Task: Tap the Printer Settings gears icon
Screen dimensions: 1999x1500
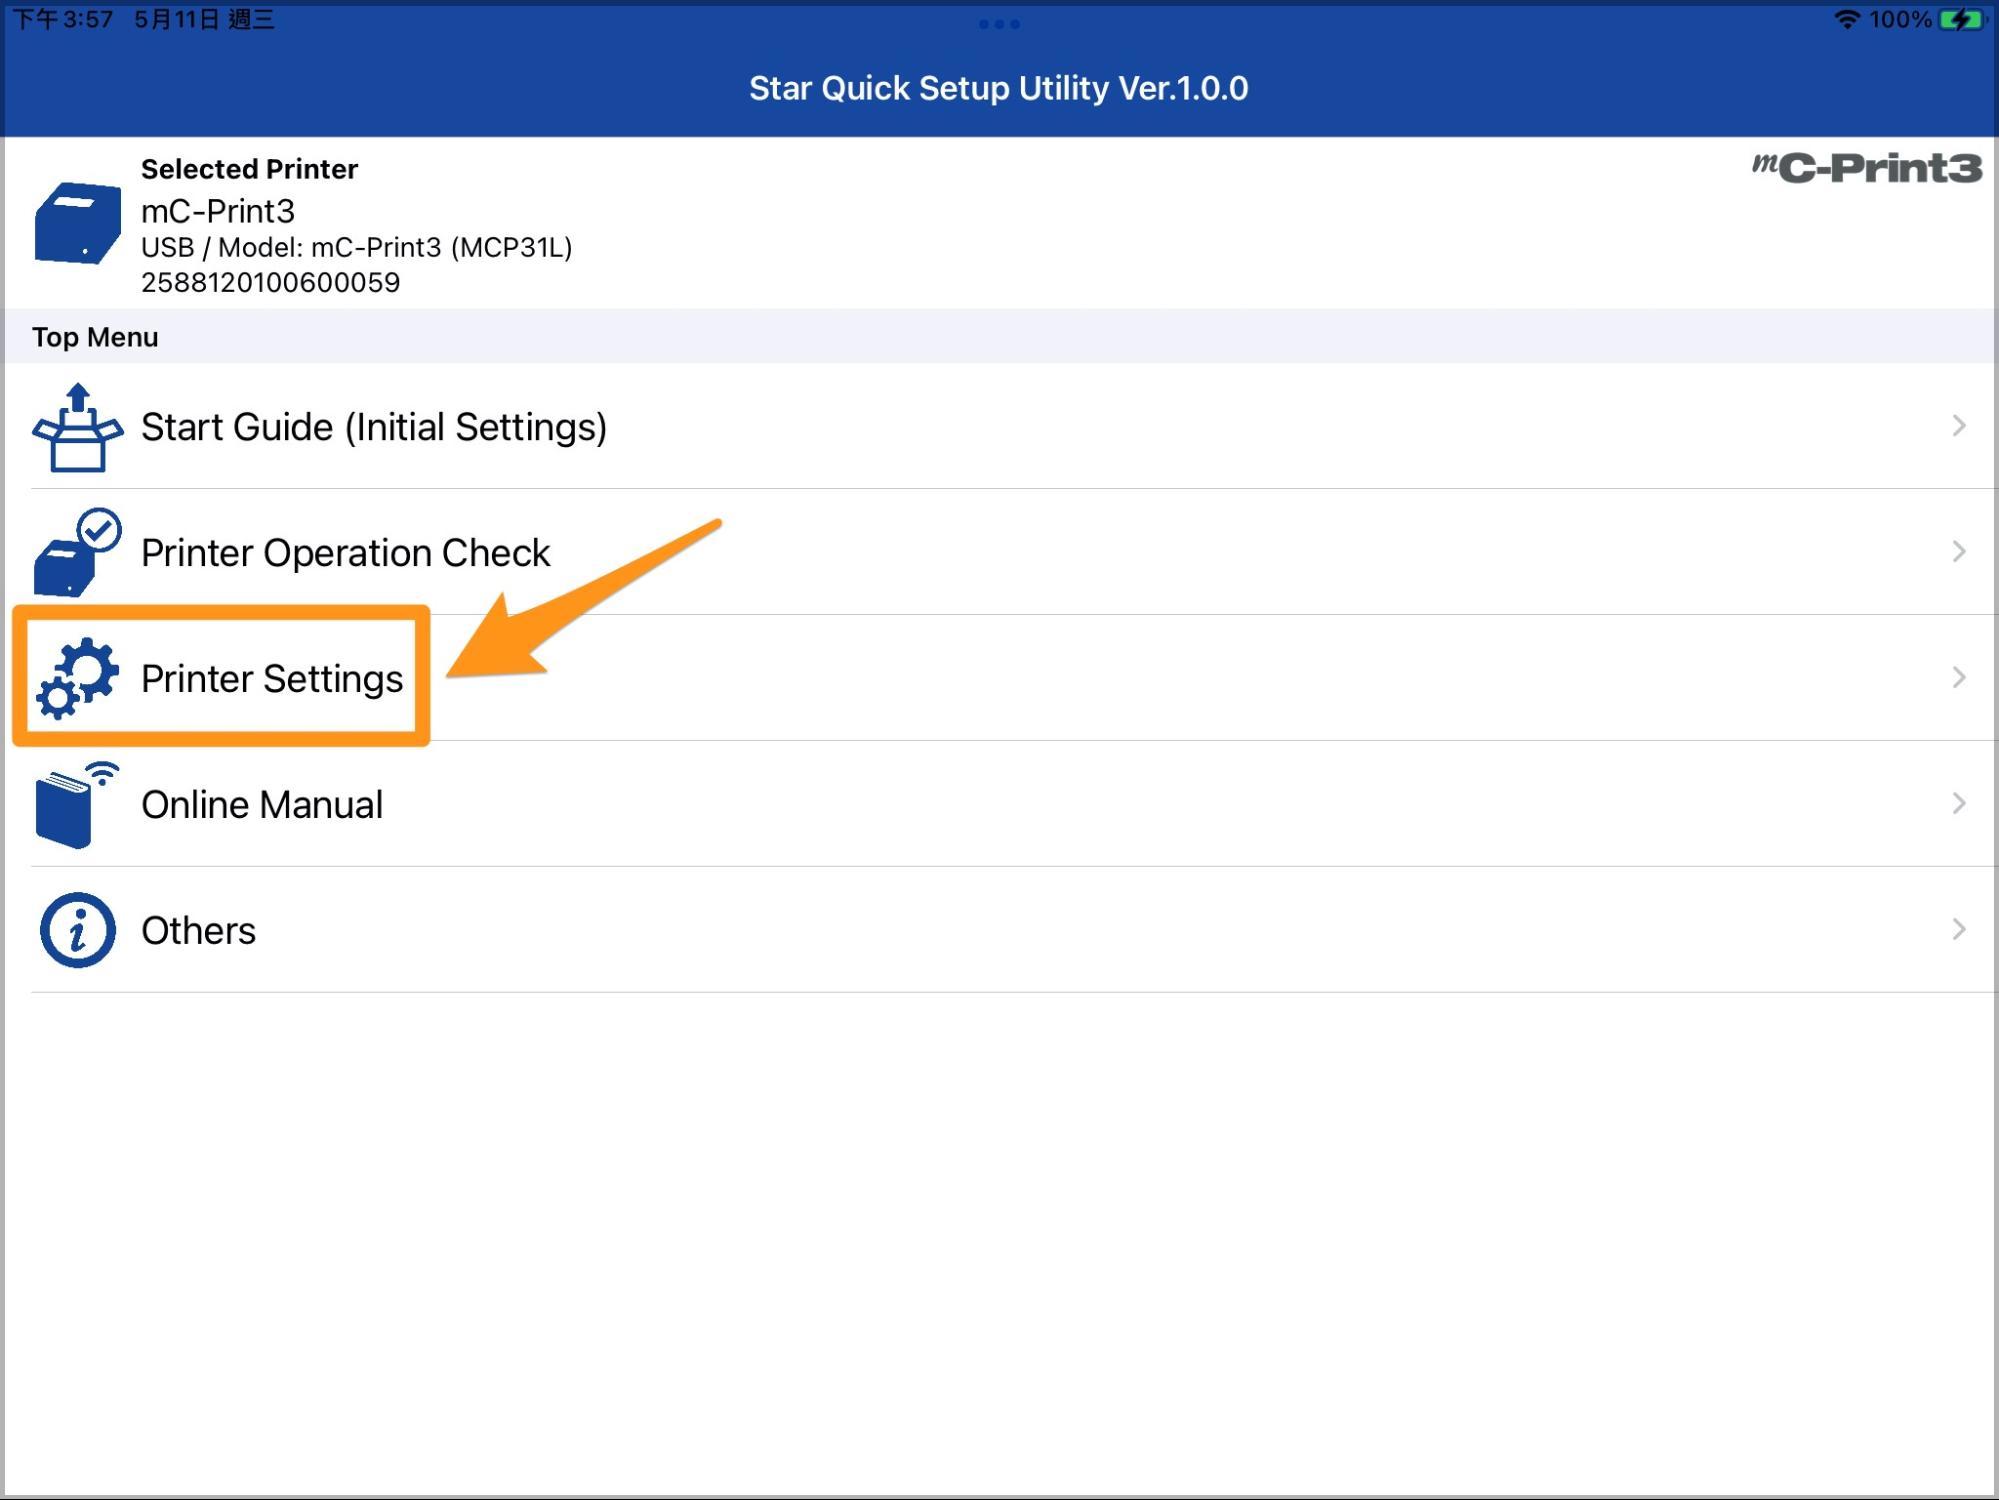Action: (x=77, y=679)
